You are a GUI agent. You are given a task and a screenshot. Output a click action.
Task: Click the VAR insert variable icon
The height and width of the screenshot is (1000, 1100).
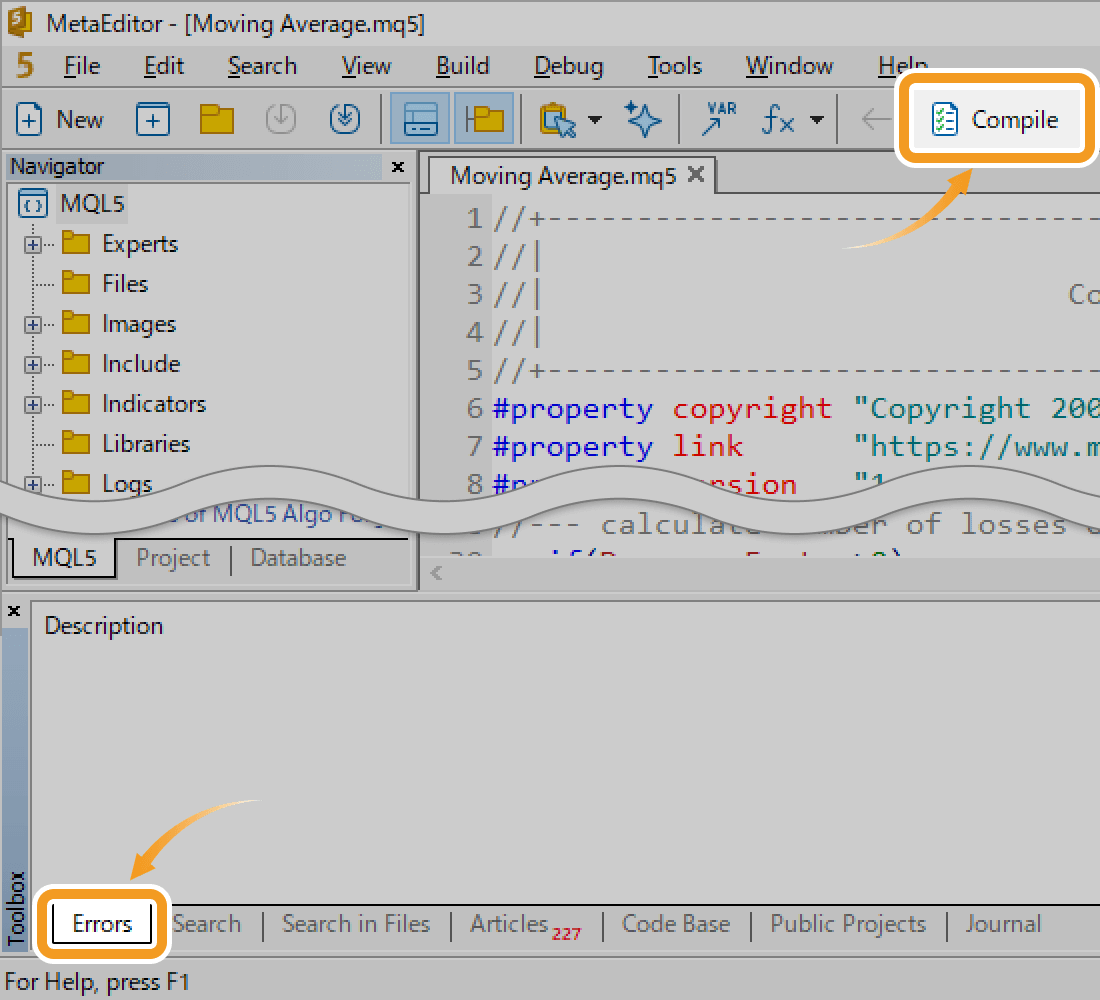[718, 120]
